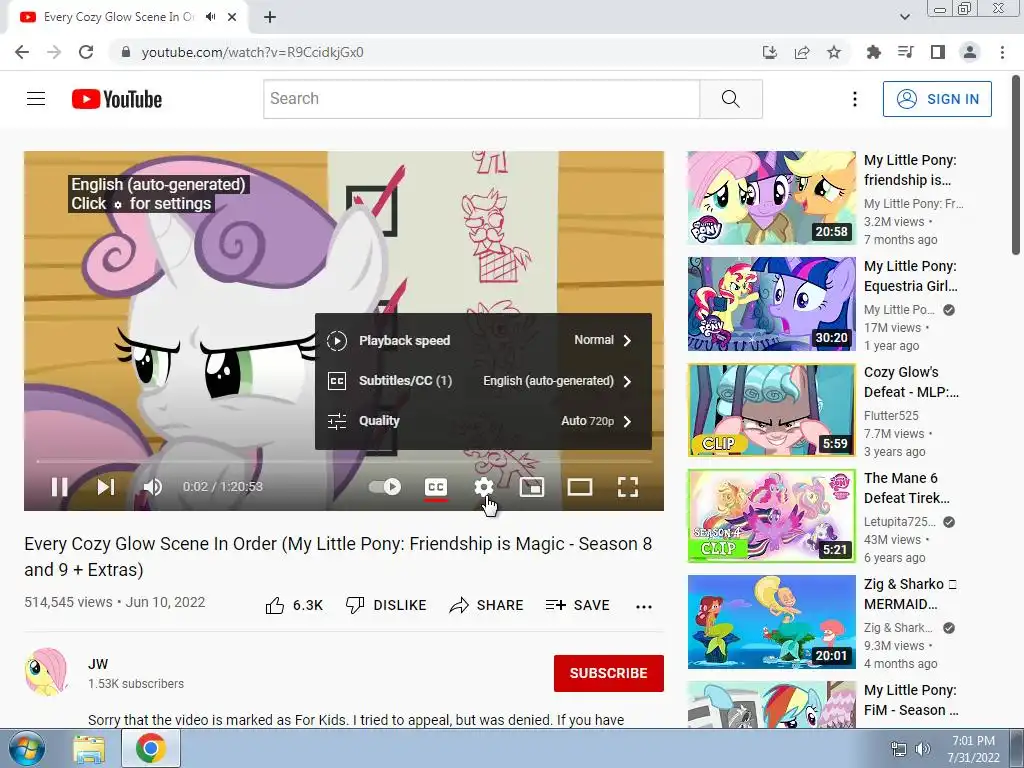
Task: Bookmark this page star icon
Action: coord(834,52)
